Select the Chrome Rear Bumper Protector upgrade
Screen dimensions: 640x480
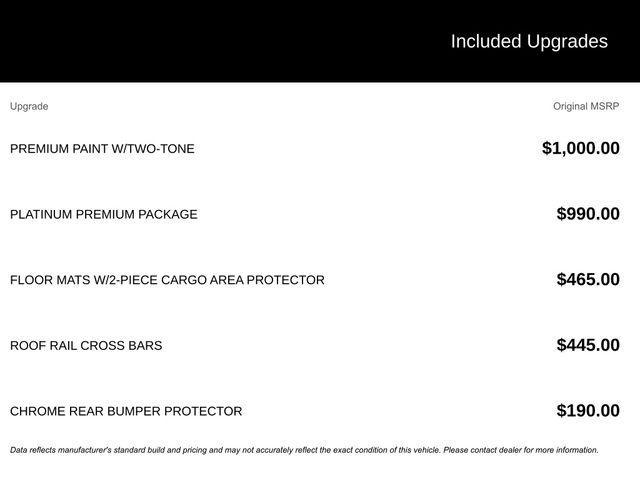tap(126, 411)
